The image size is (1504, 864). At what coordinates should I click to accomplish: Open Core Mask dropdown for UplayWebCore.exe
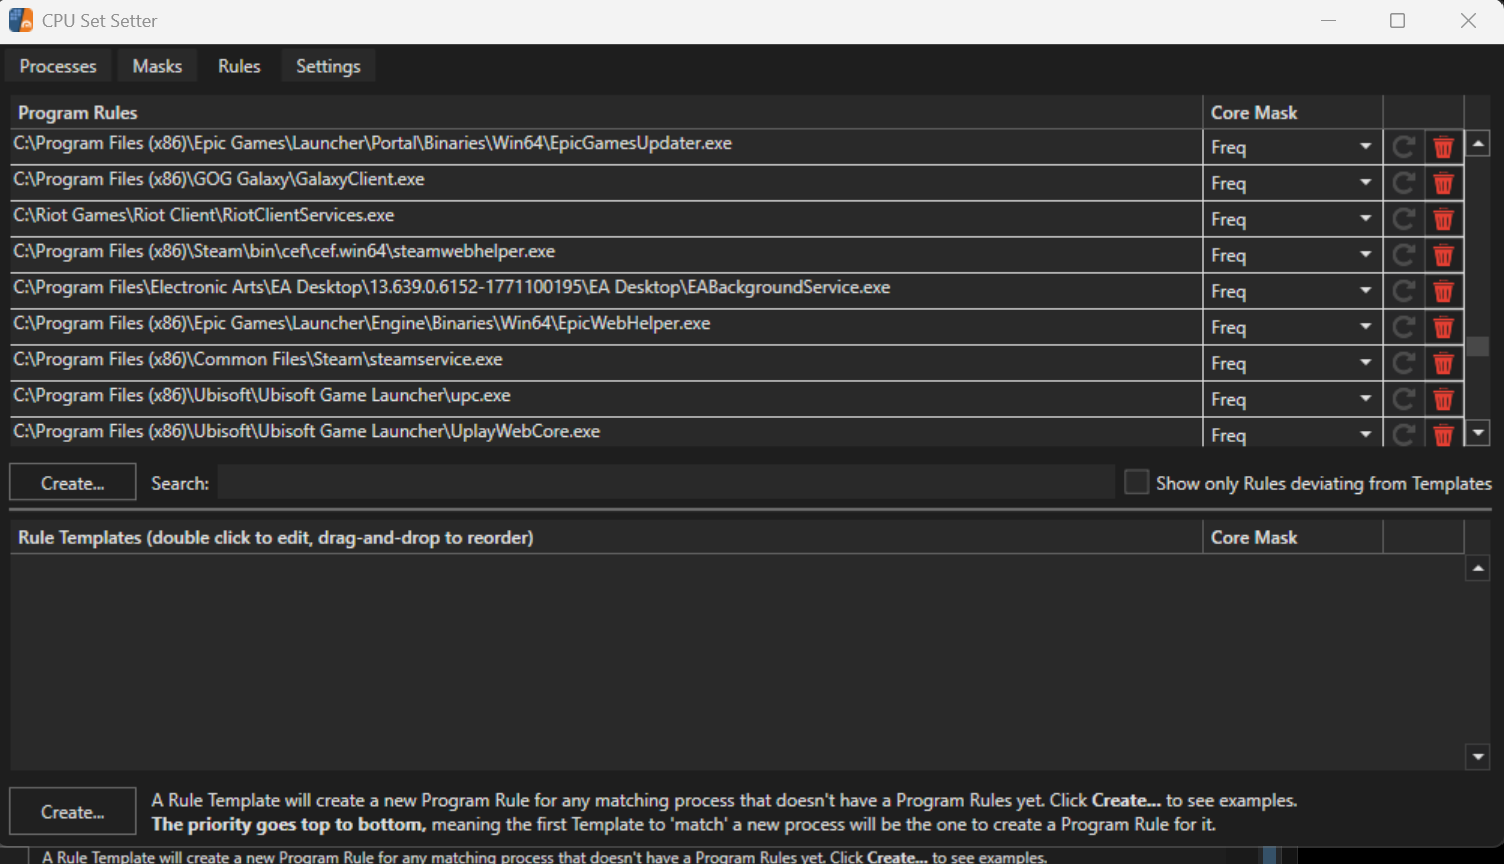tap(1292, 434)
